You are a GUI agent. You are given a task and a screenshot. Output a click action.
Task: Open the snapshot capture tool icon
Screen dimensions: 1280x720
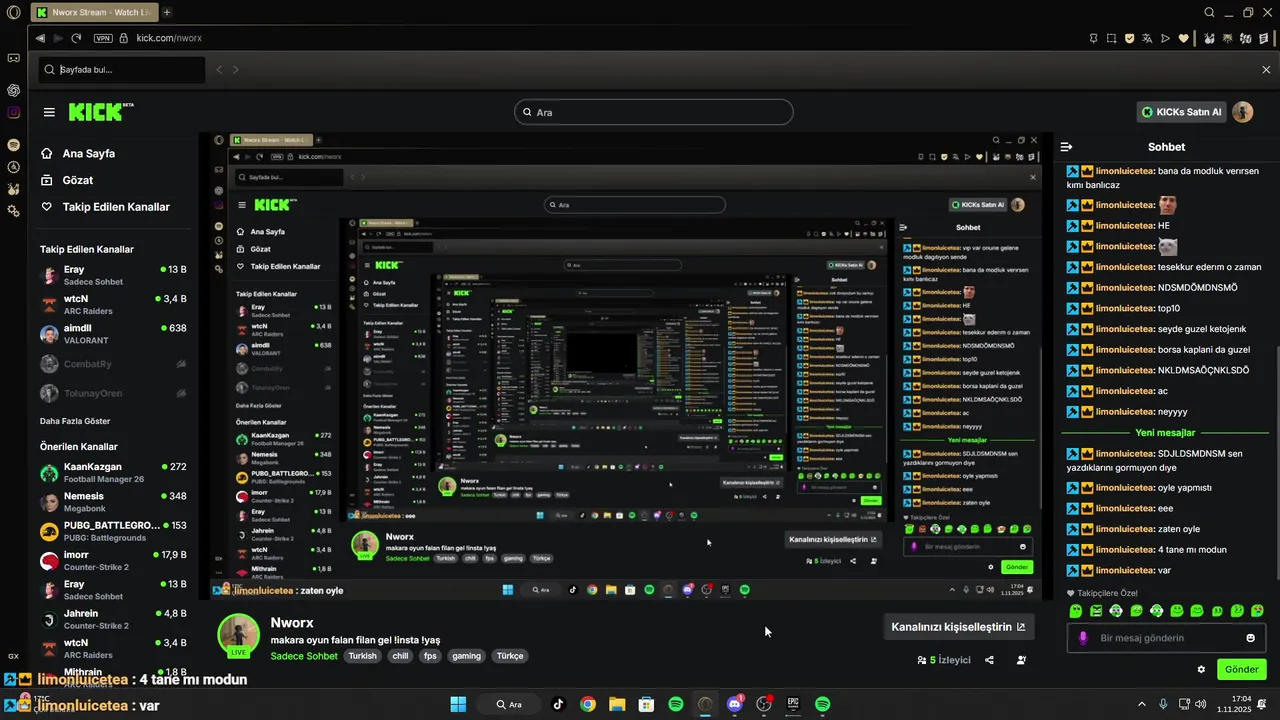(1111, 38)
